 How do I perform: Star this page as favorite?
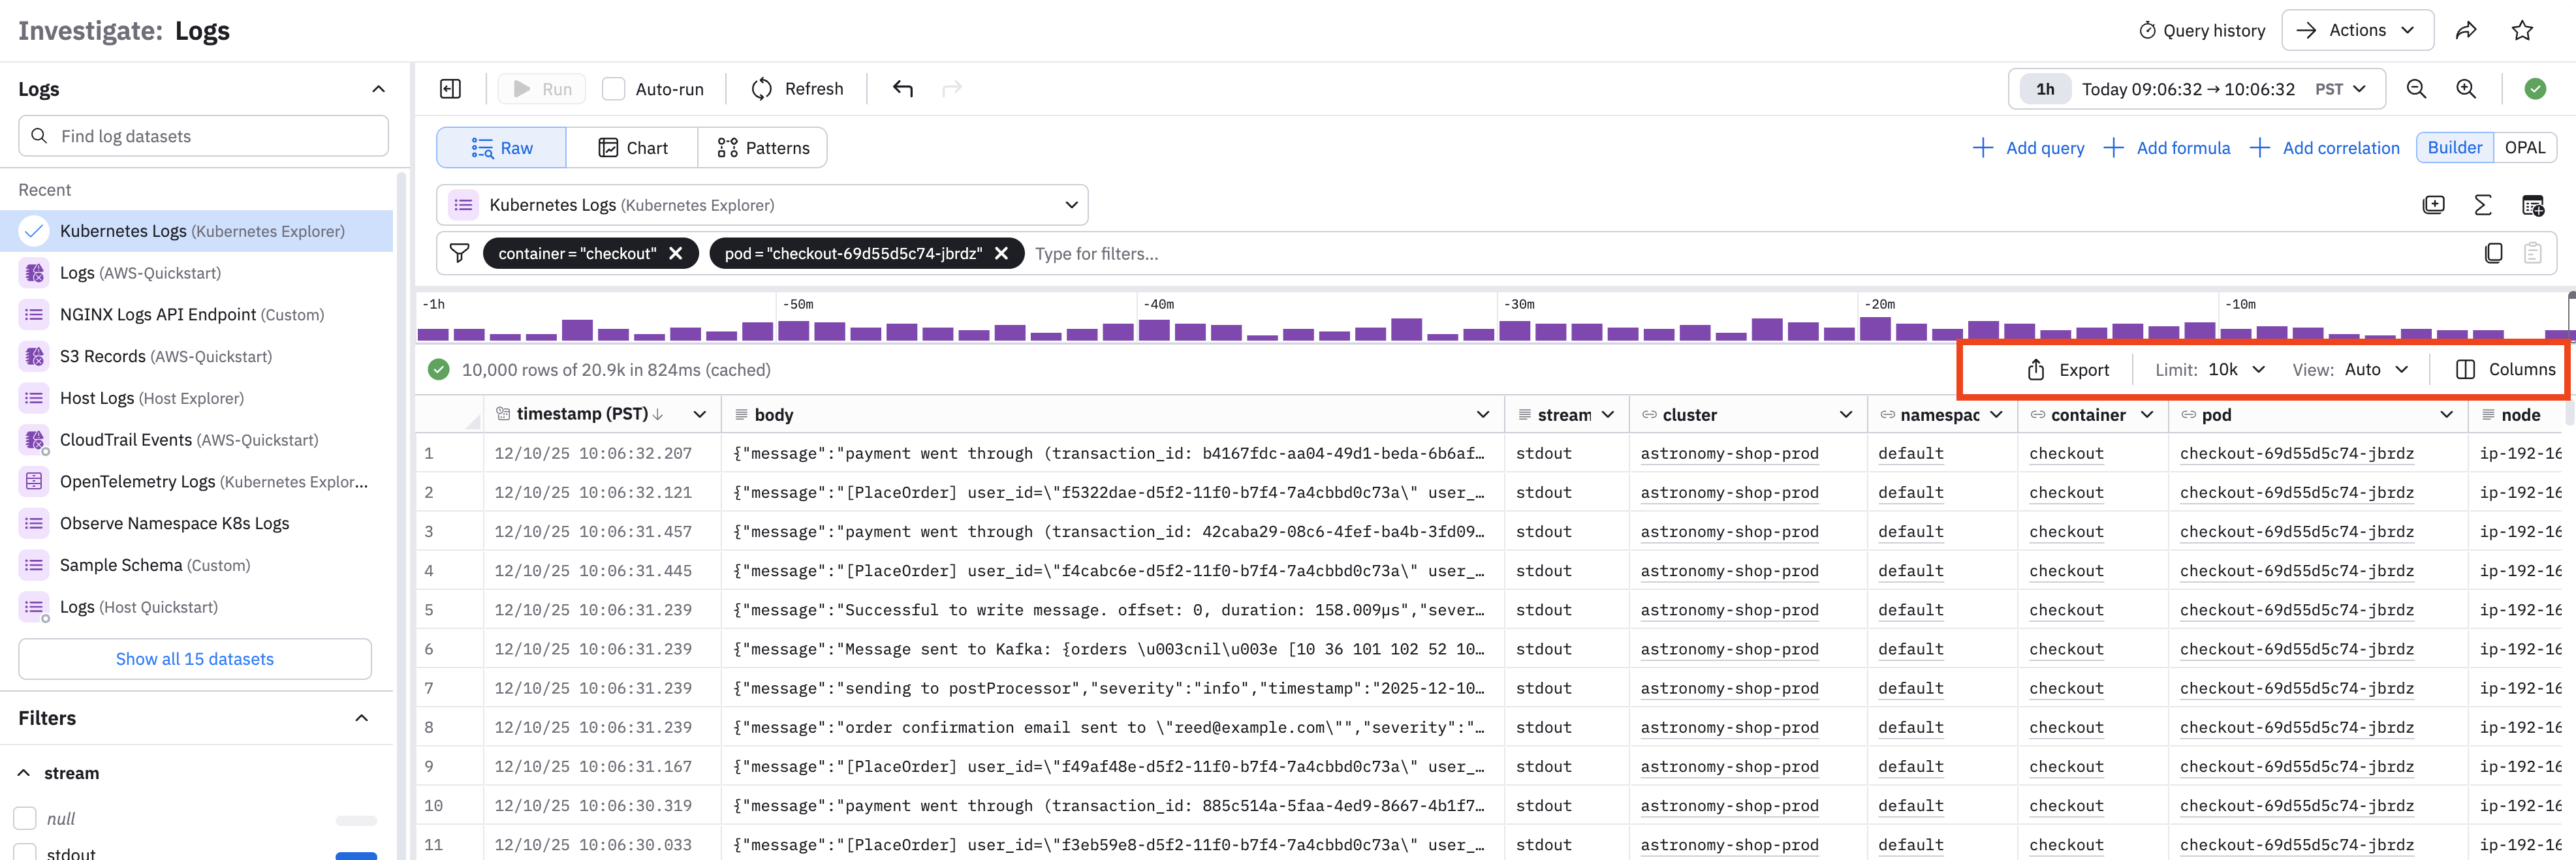2522,31
